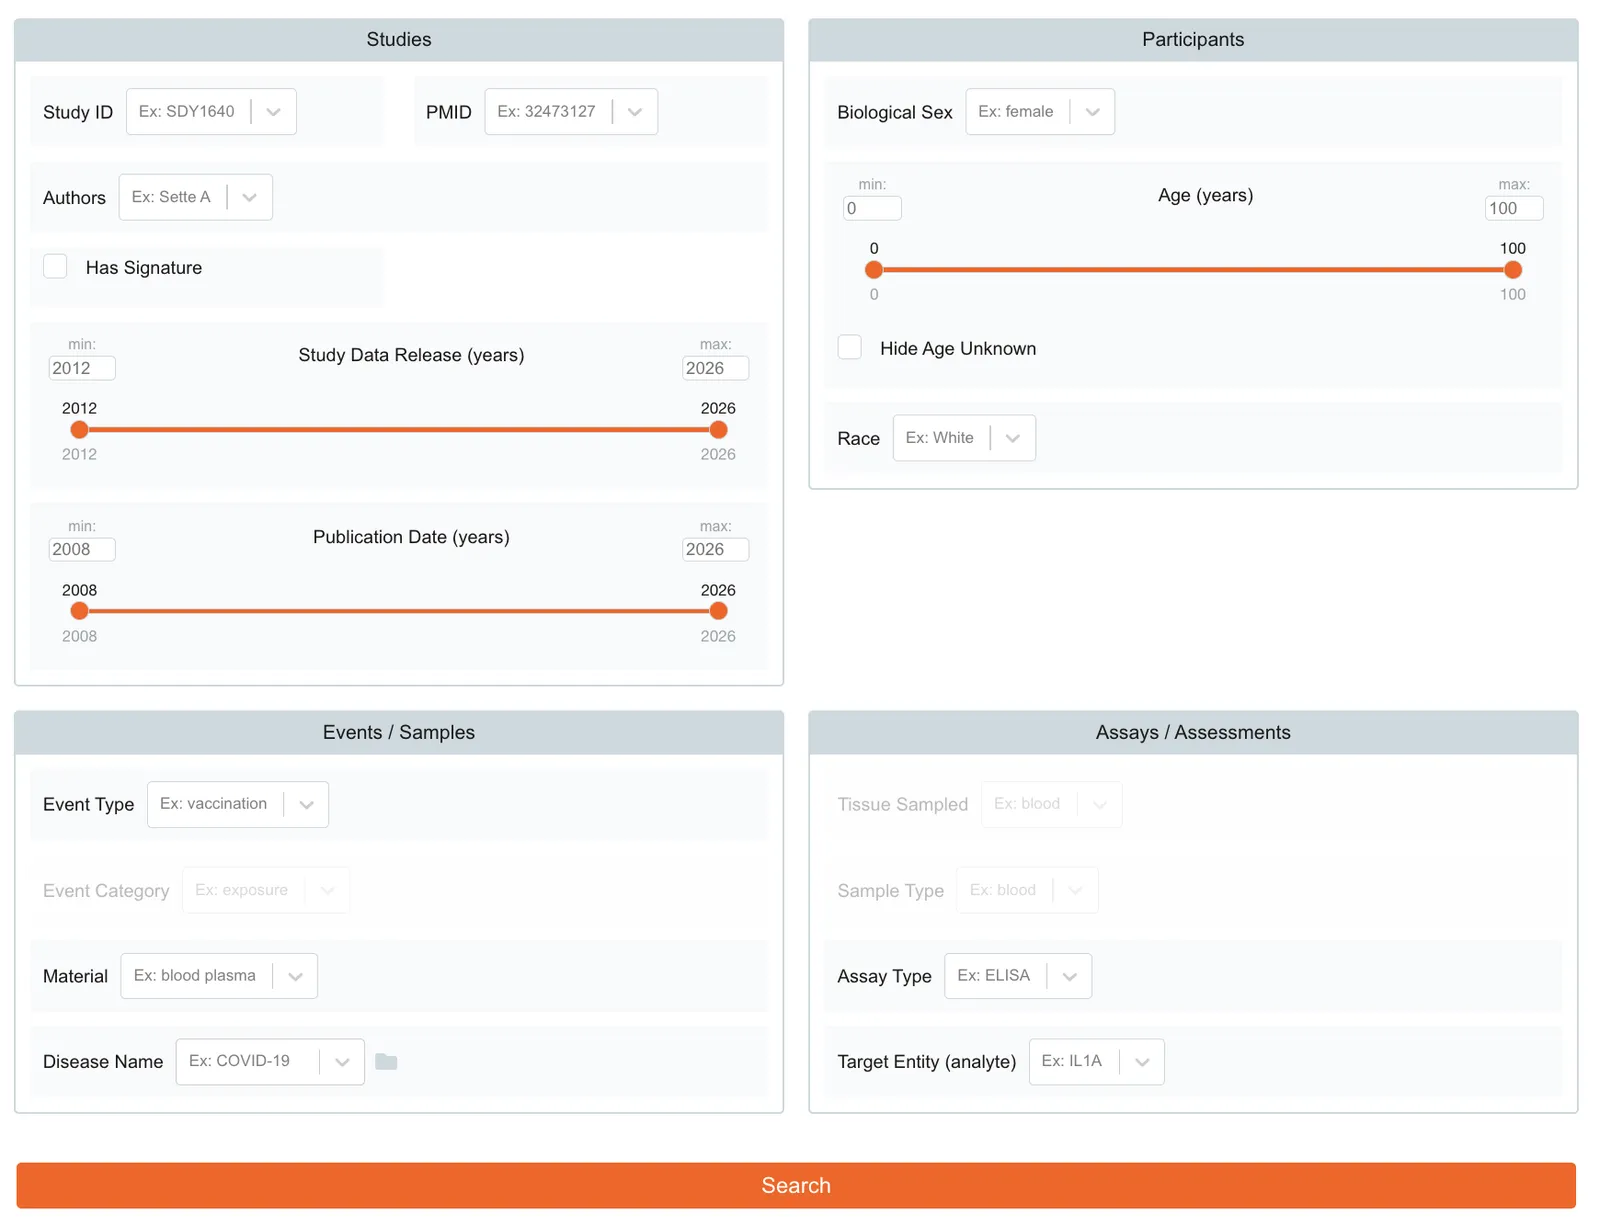Screen dimensions: 1600x1226
Task: Click the Publication Date max input field
Action: [714, 549]
